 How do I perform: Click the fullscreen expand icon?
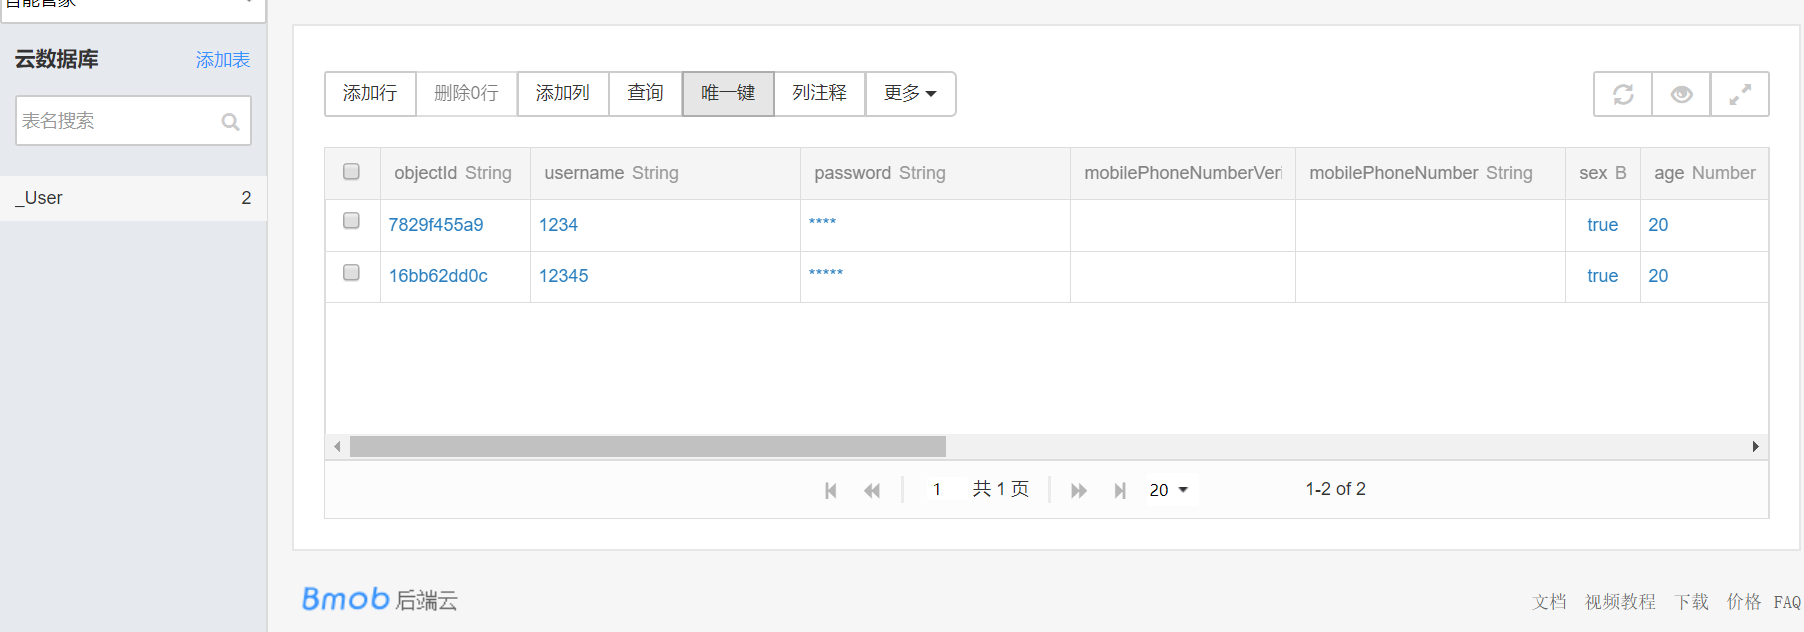1740,94
